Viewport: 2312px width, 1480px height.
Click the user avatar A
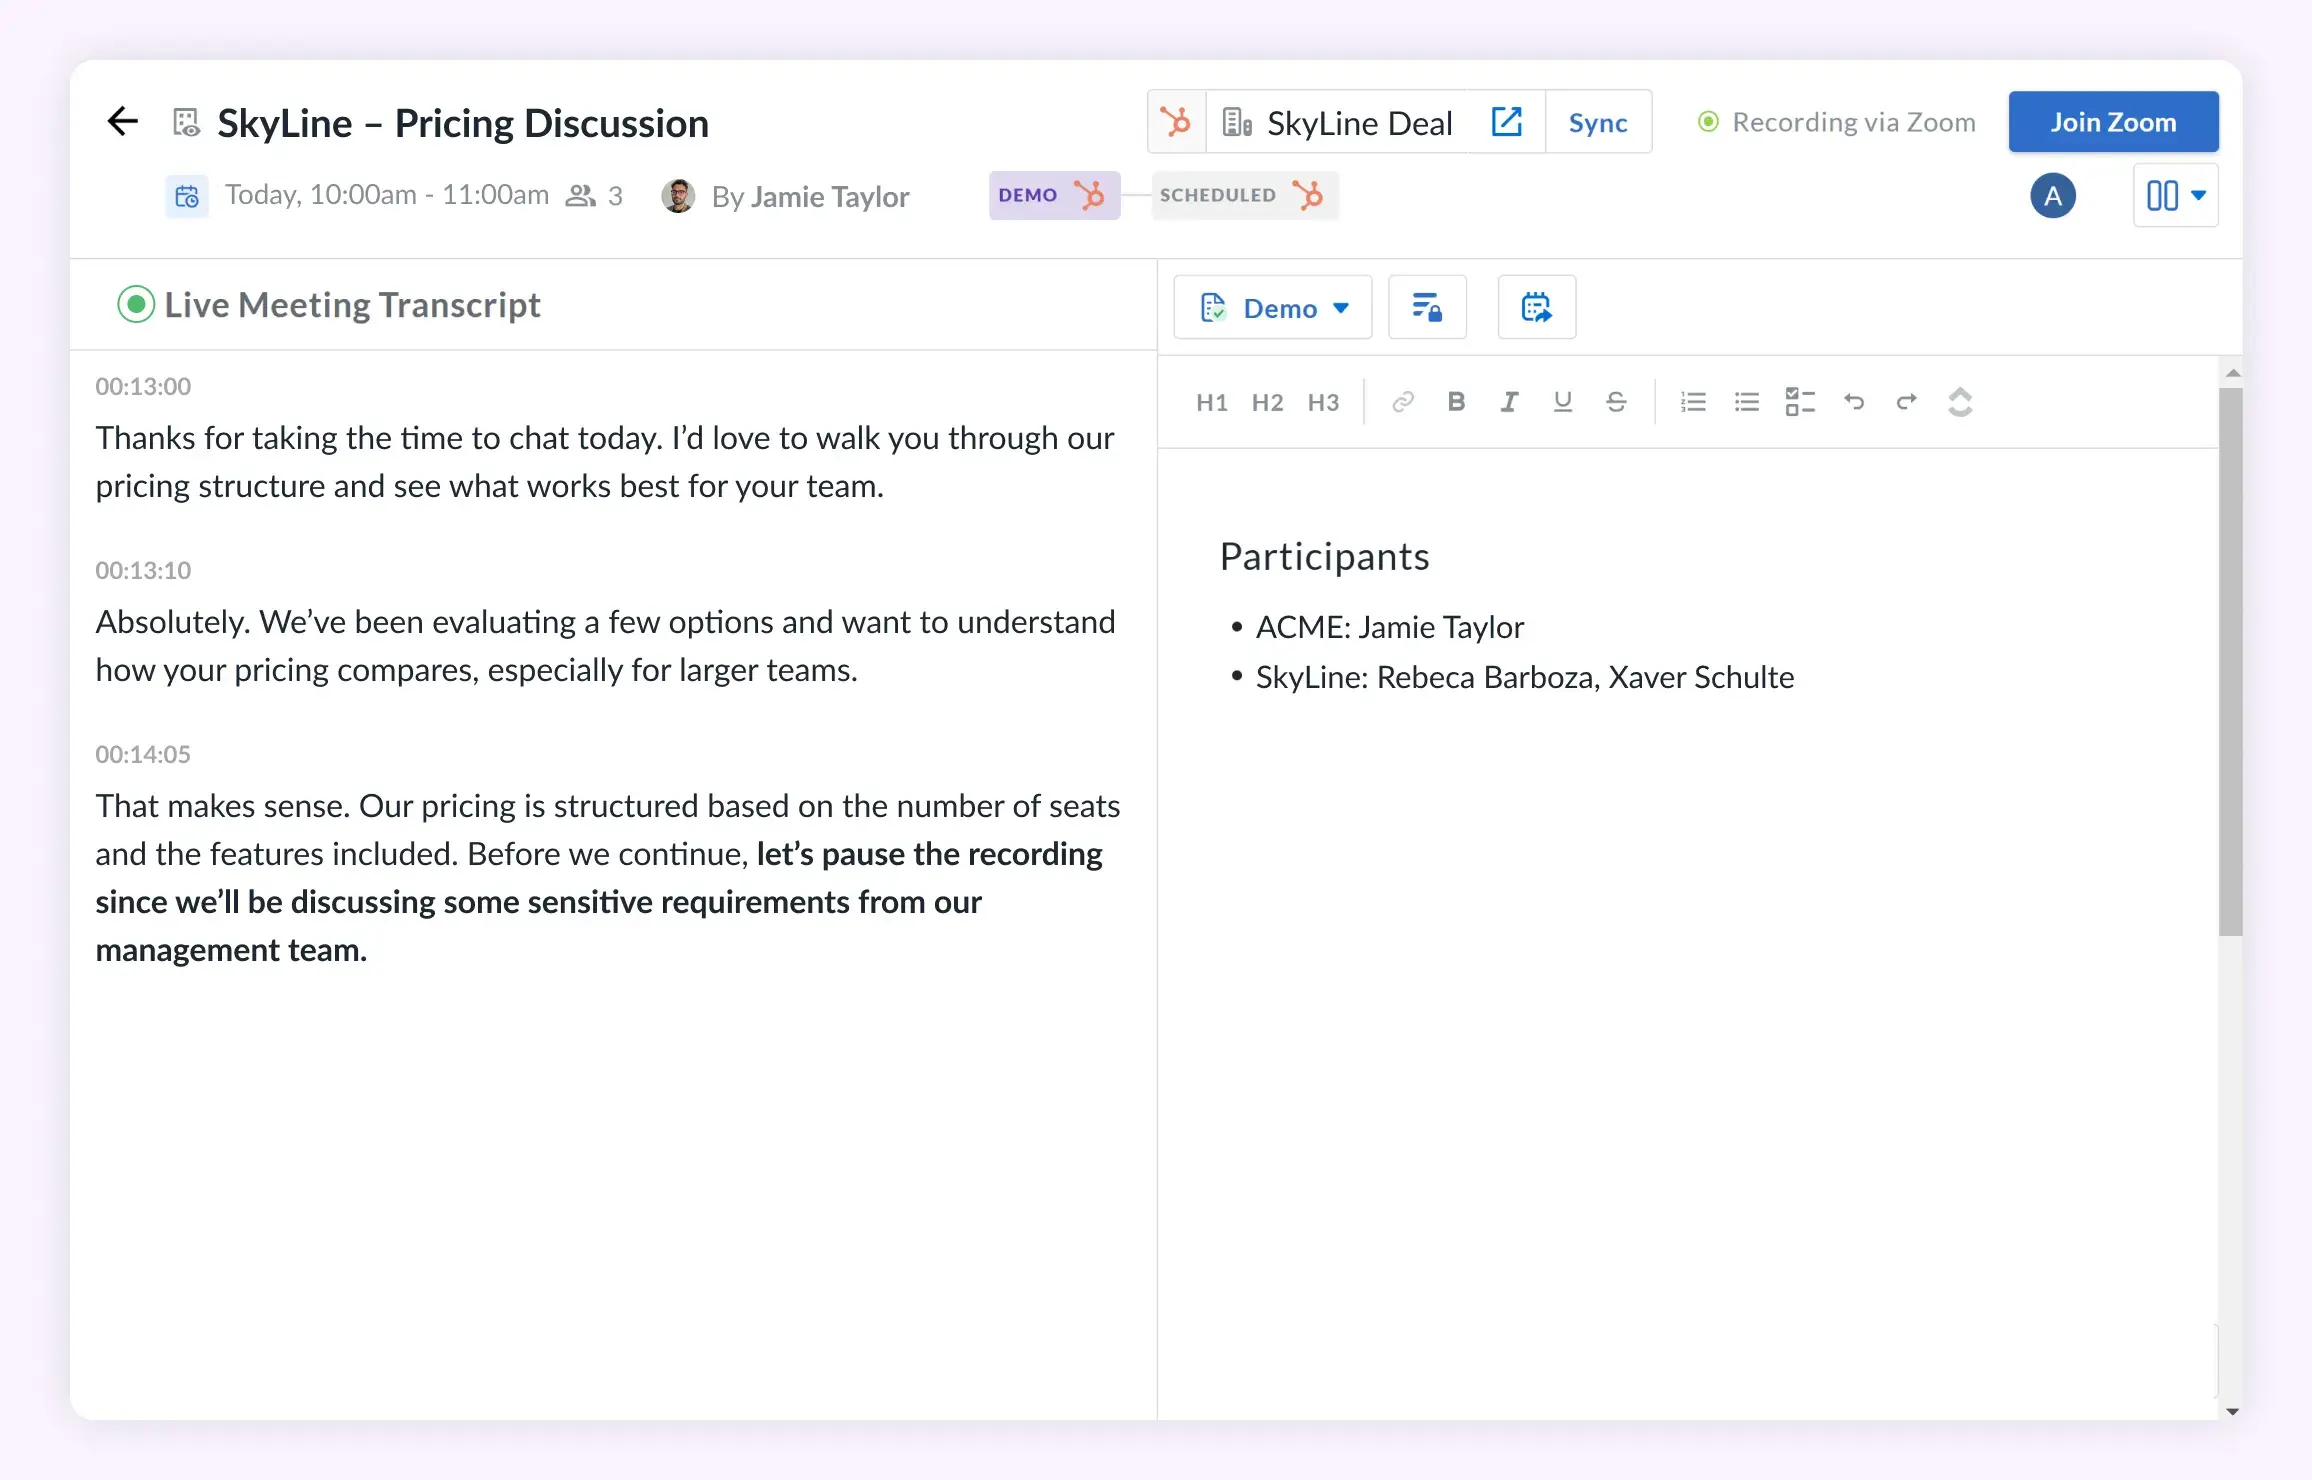(2053, 196)
